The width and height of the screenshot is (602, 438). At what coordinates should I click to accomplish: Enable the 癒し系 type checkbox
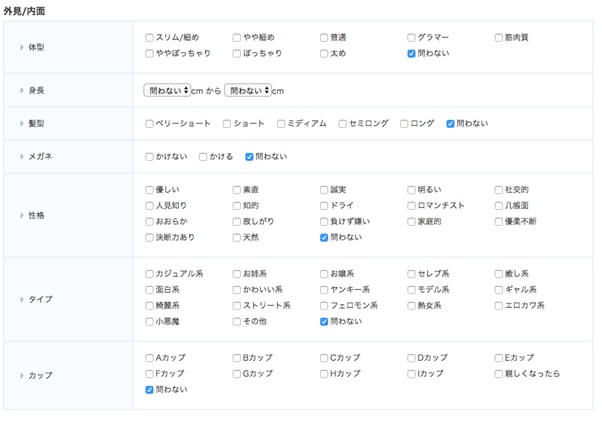coord(498,274)
